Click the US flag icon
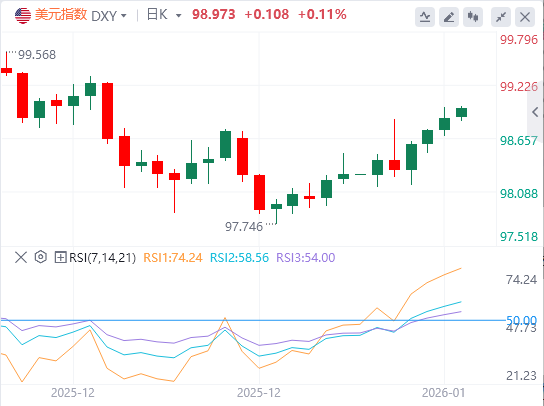This screenshot has width=544, height=406. [x=23, y=16]
